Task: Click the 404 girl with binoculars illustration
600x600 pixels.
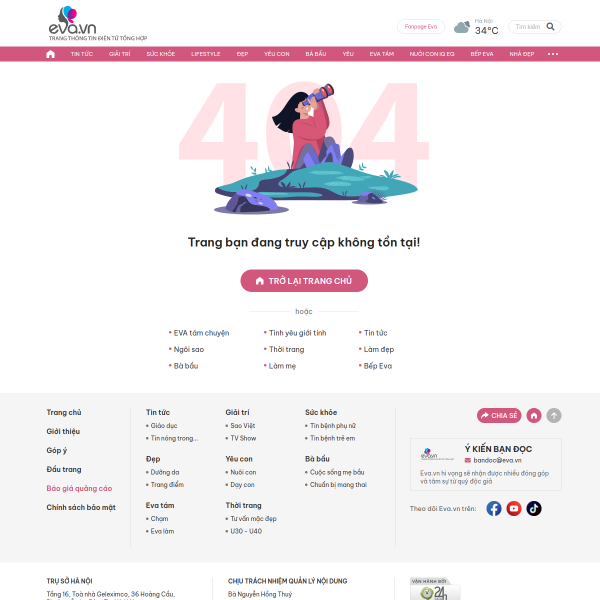Action: (x=304, y=147)
